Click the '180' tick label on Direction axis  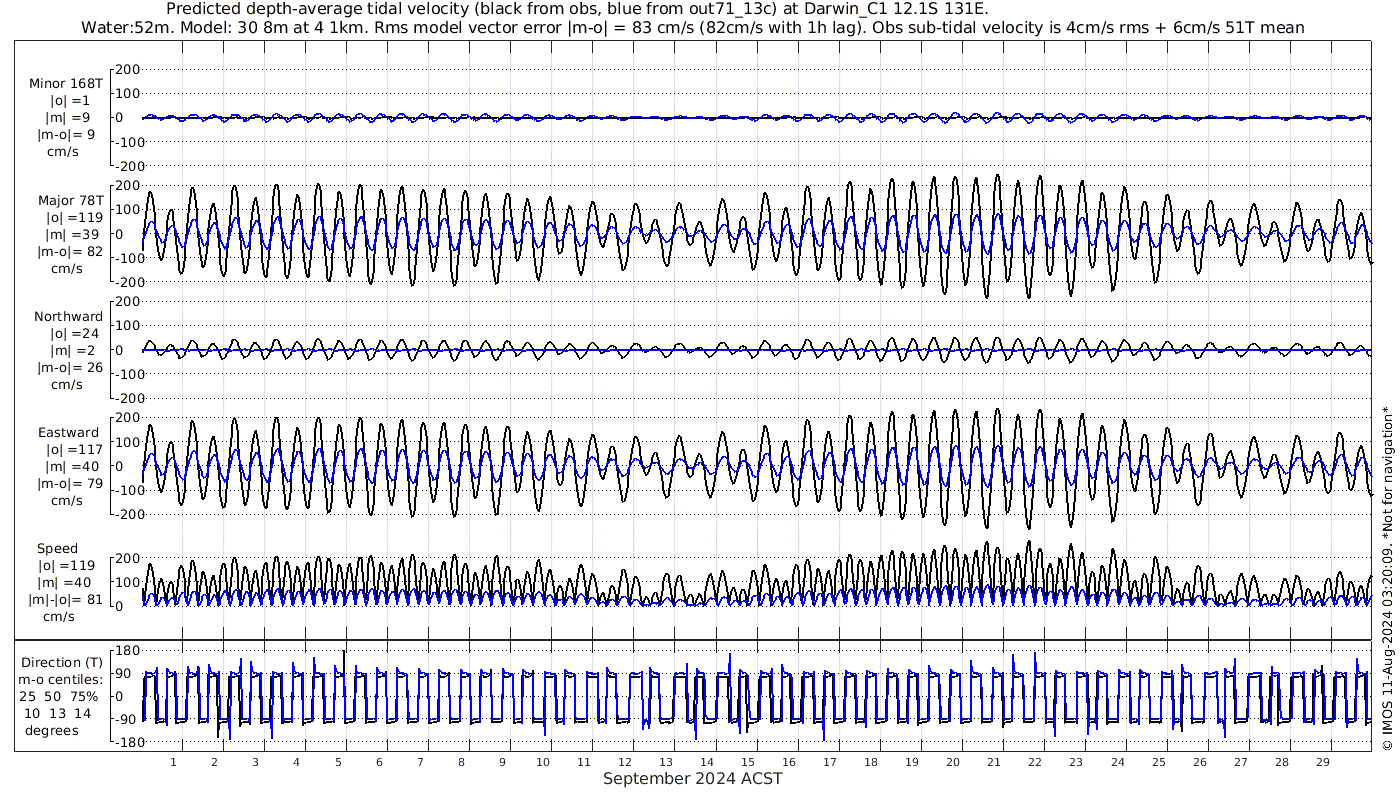point(126,650)
